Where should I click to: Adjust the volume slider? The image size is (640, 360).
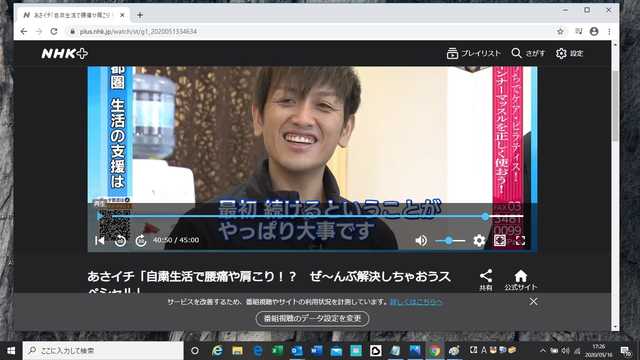[450, 241]
